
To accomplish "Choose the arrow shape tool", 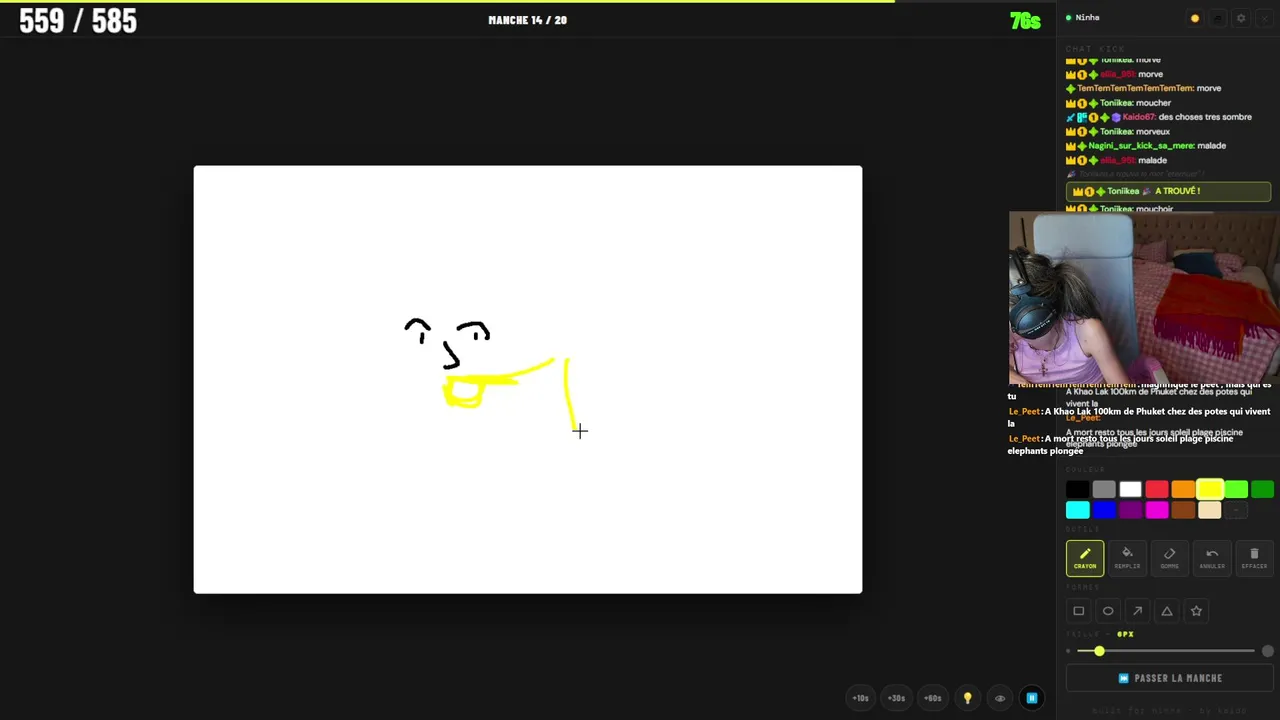I will 1137,611.
